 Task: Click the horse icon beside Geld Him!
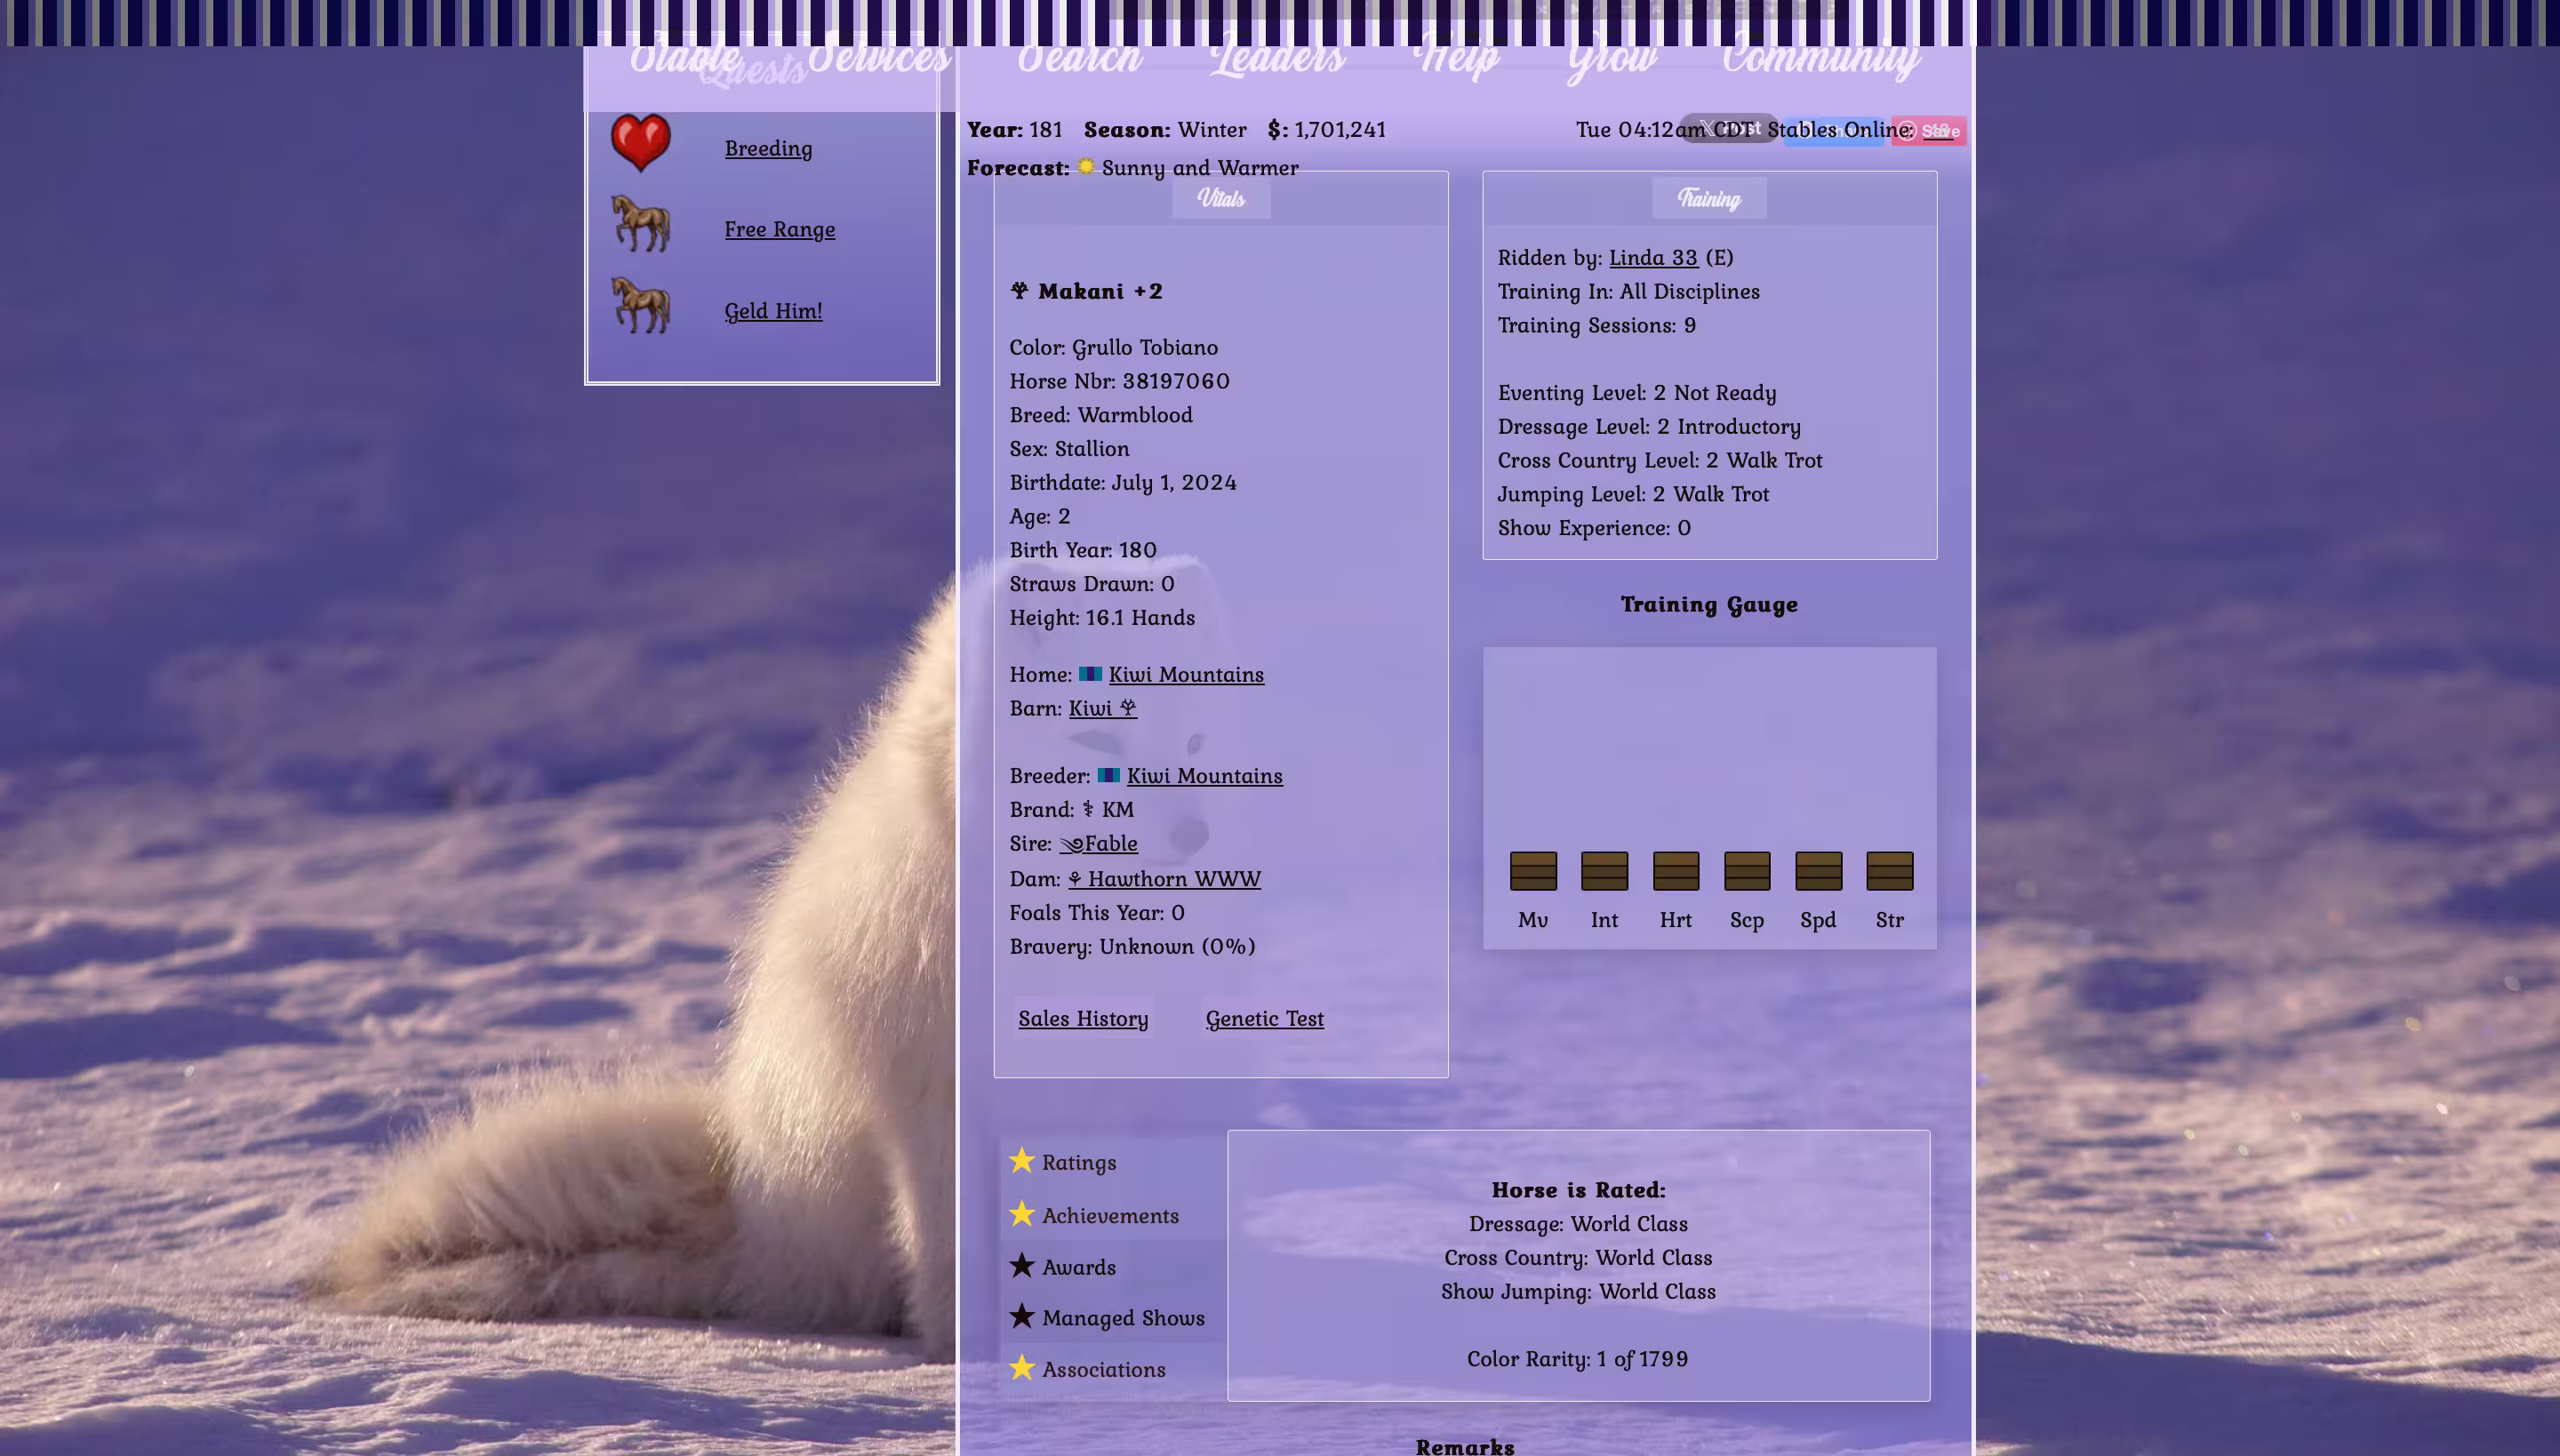[x=640, y=306]
